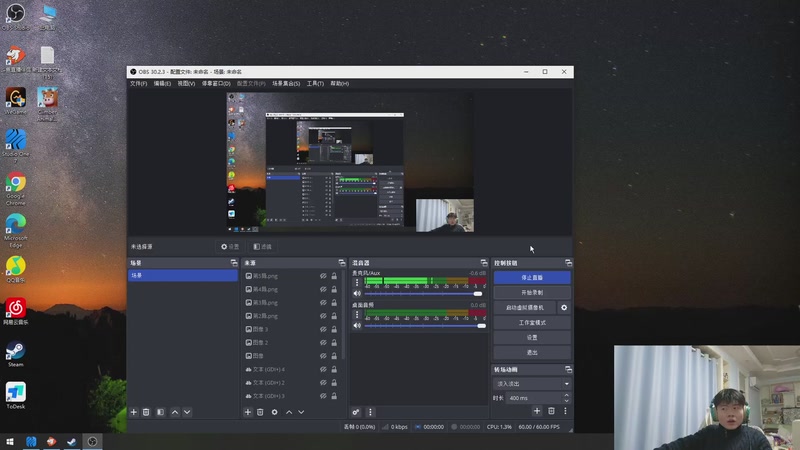This screenshot has height=450, width=800.
Task: Move the source down with the 来源 panel down arrow
Action: click(302, 412)
